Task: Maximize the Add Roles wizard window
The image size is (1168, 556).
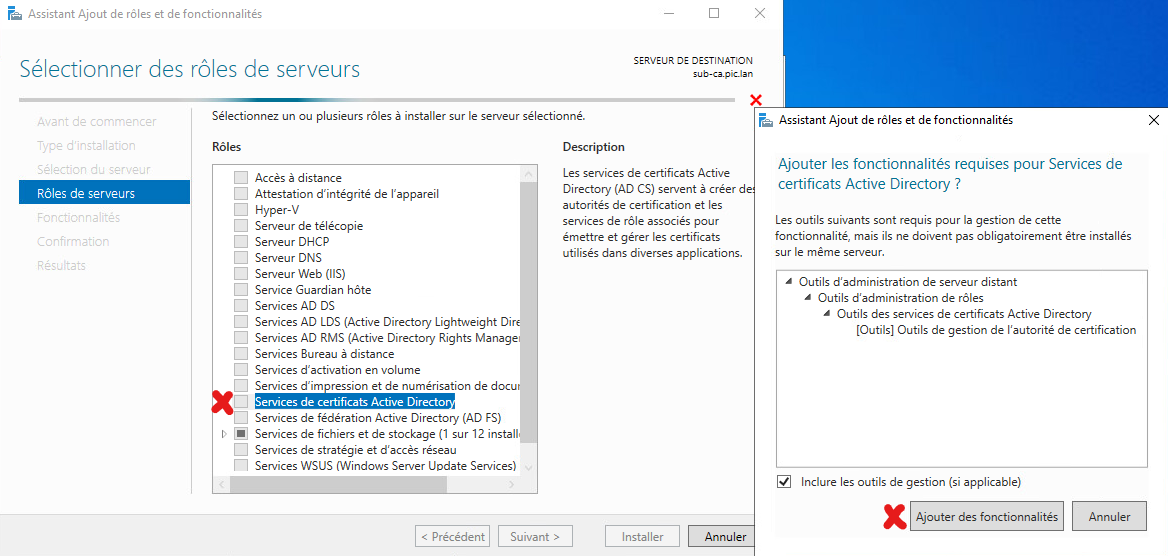Action: pos(714,14)
